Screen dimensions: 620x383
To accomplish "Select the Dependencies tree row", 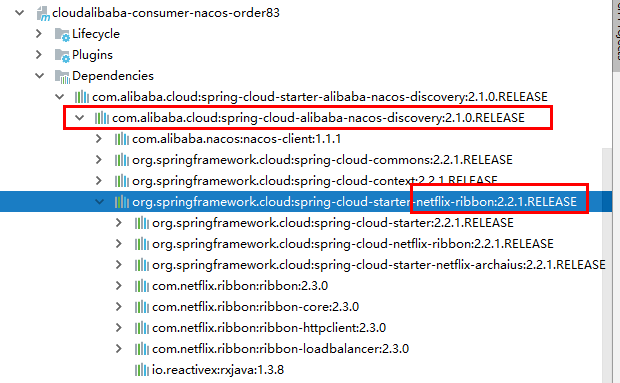I will 113,75.
